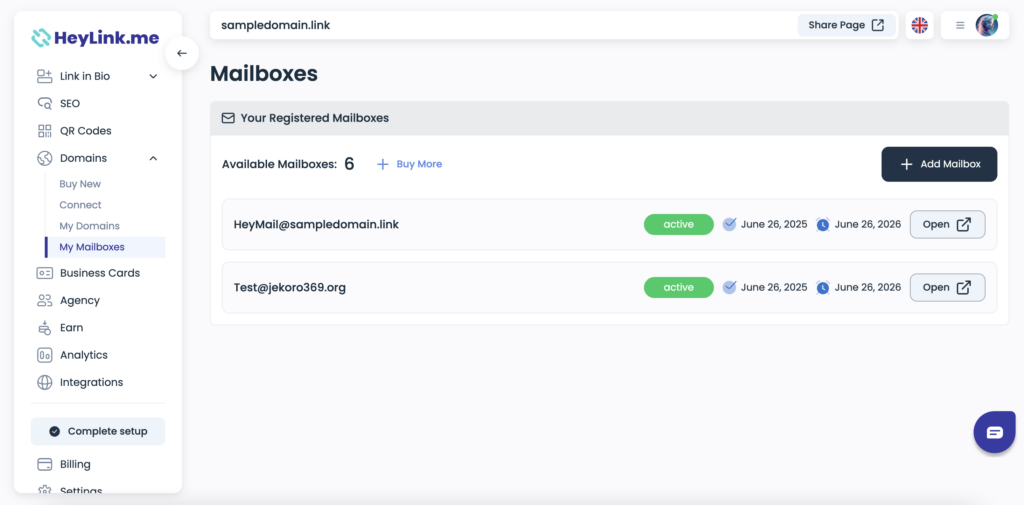Click the Your Registered Mailboxes header text
The height and width of the screenshot is (505, 1024).
[x=315, y=118]
